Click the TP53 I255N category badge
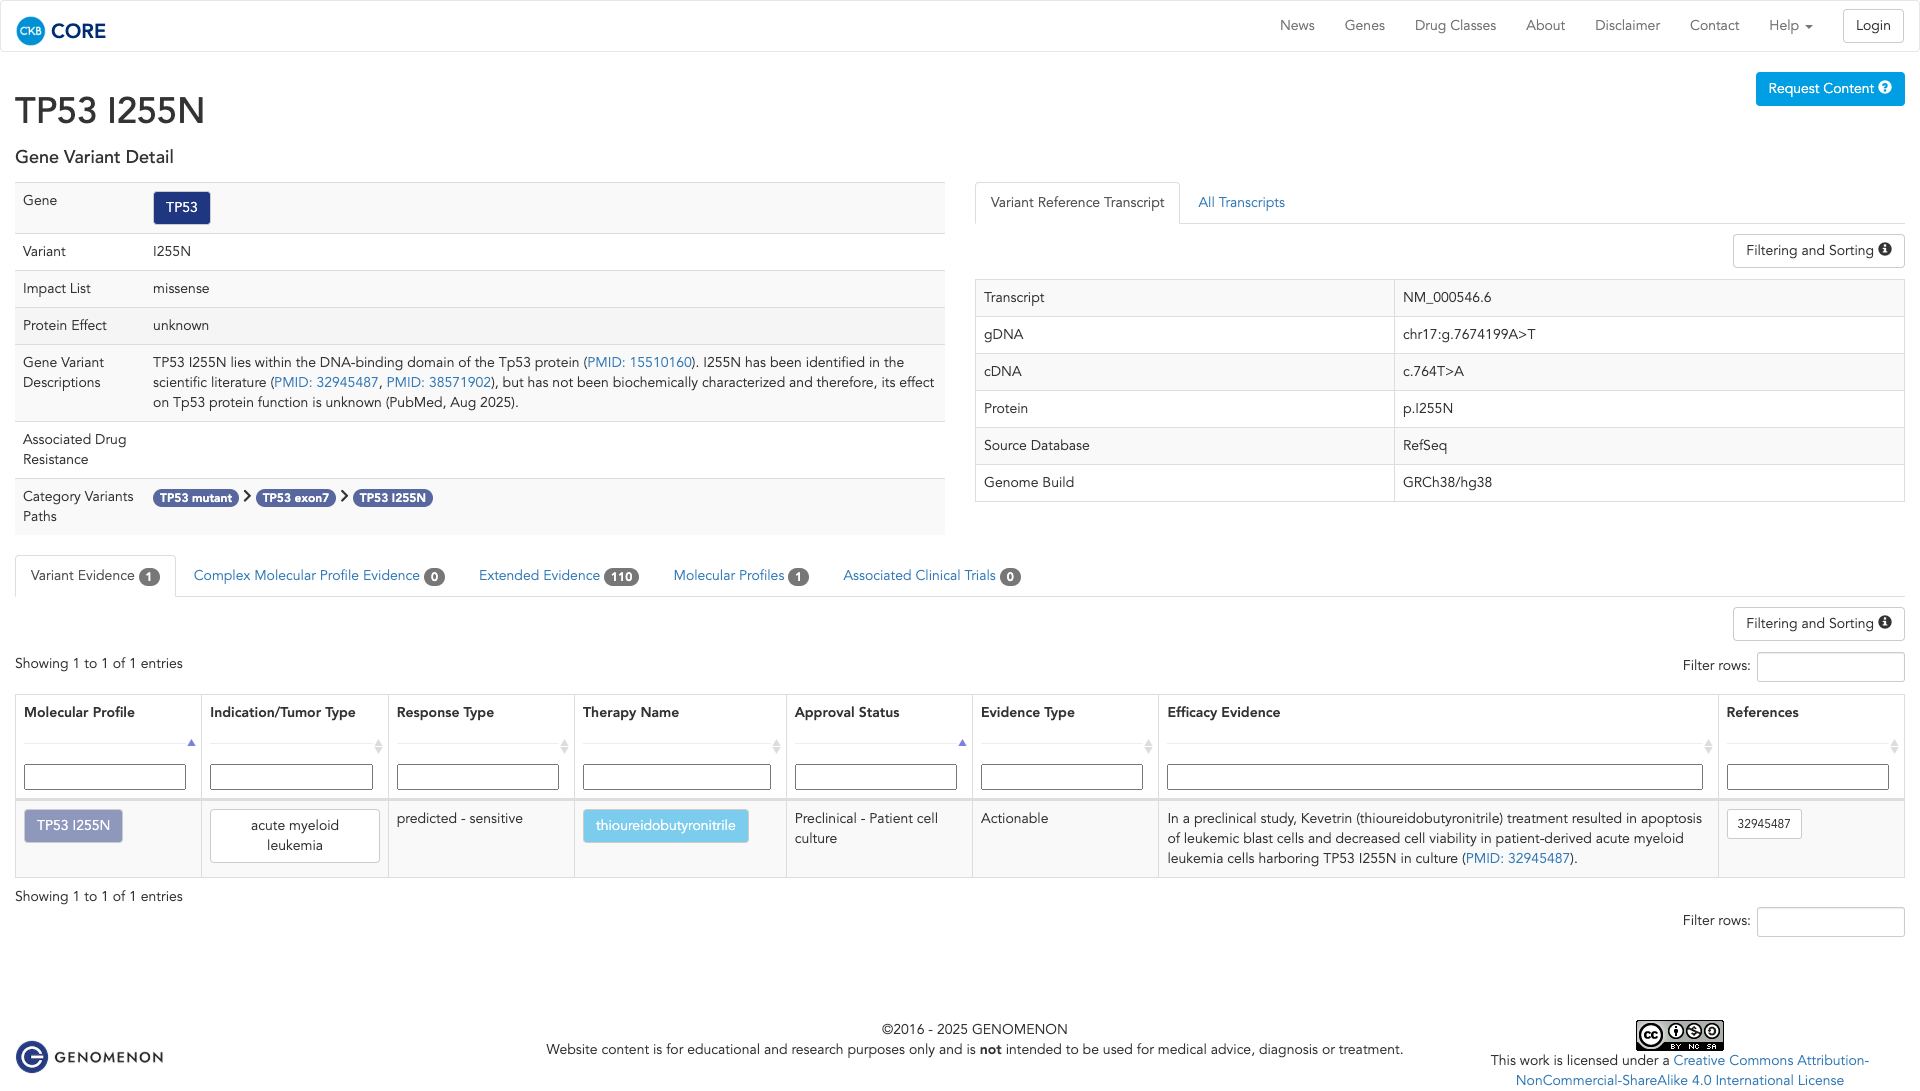The width and height of the screenshot is (1920, 1091). (393, 498)
